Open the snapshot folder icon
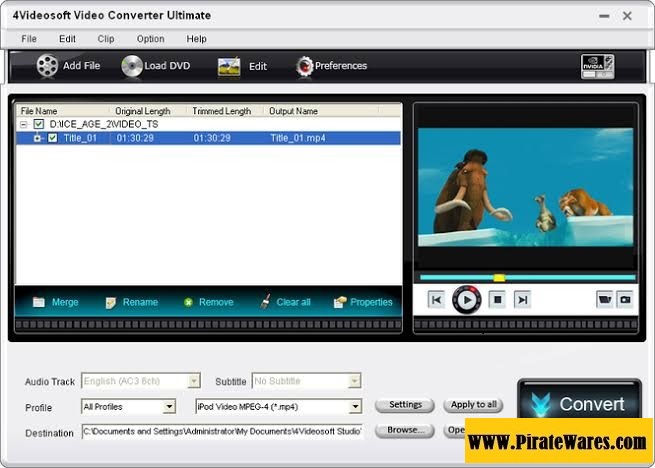This screenshot has width=655, height=468. (x=604, y=299)
